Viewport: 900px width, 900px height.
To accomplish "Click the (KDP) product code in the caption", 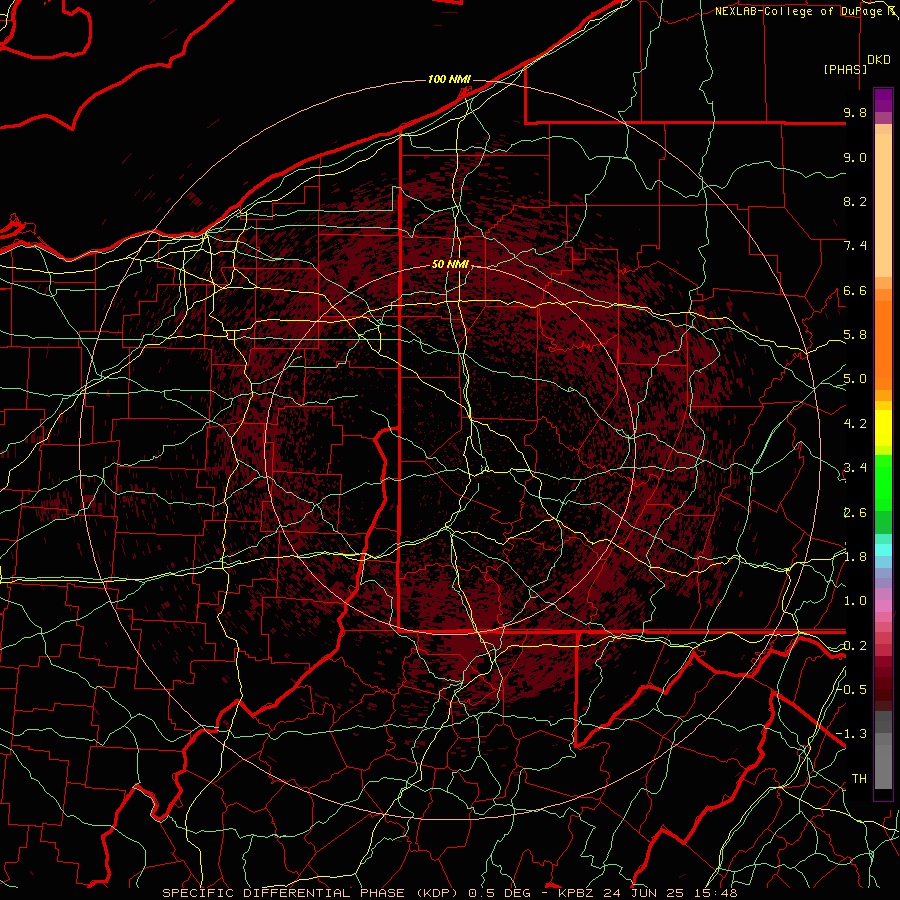I will (x=436, y=893).
